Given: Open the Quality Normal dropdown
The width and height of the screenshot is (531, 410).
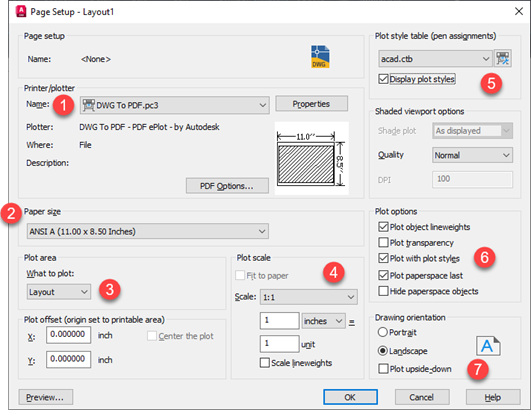Looking at the screenshot, I should coord(472,155).
